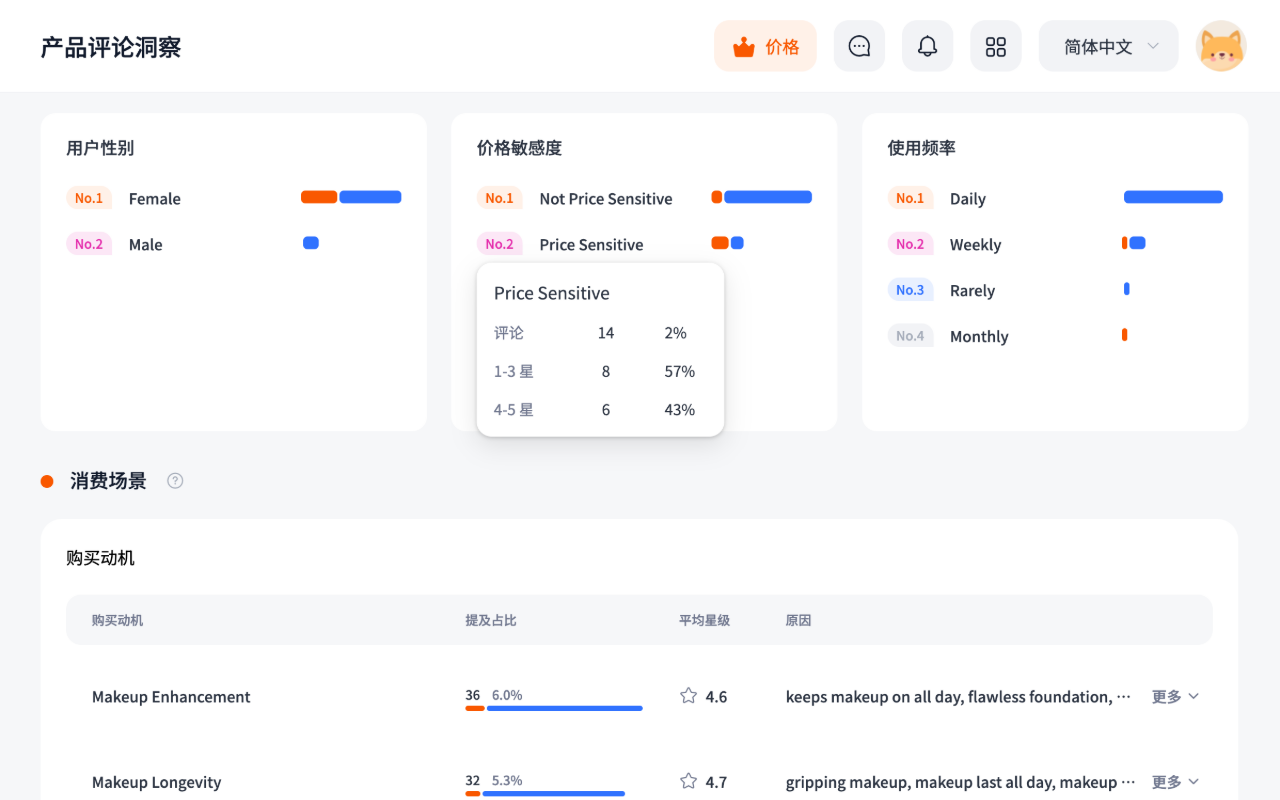Select the No.1 badge next to Female

(x=88, y=198)
